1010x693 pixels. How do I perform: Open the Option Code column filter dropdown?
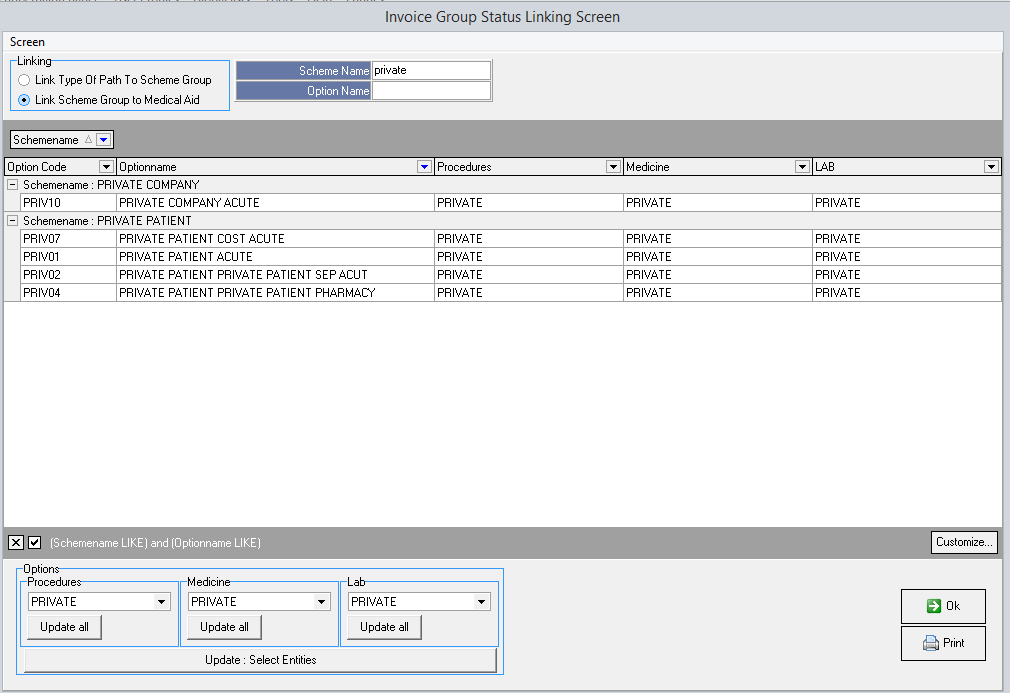[106, 167]
